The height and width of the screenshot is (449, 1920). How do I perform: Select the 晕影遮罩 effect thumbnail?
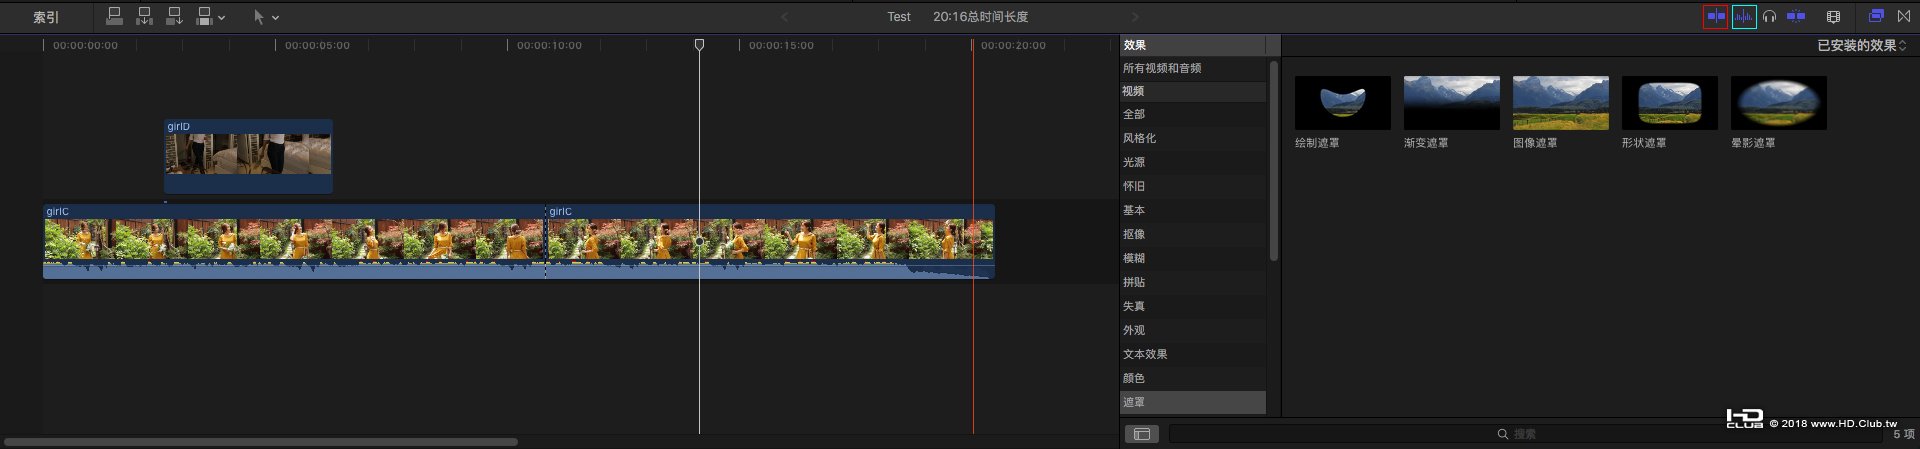coord(1778,103)
